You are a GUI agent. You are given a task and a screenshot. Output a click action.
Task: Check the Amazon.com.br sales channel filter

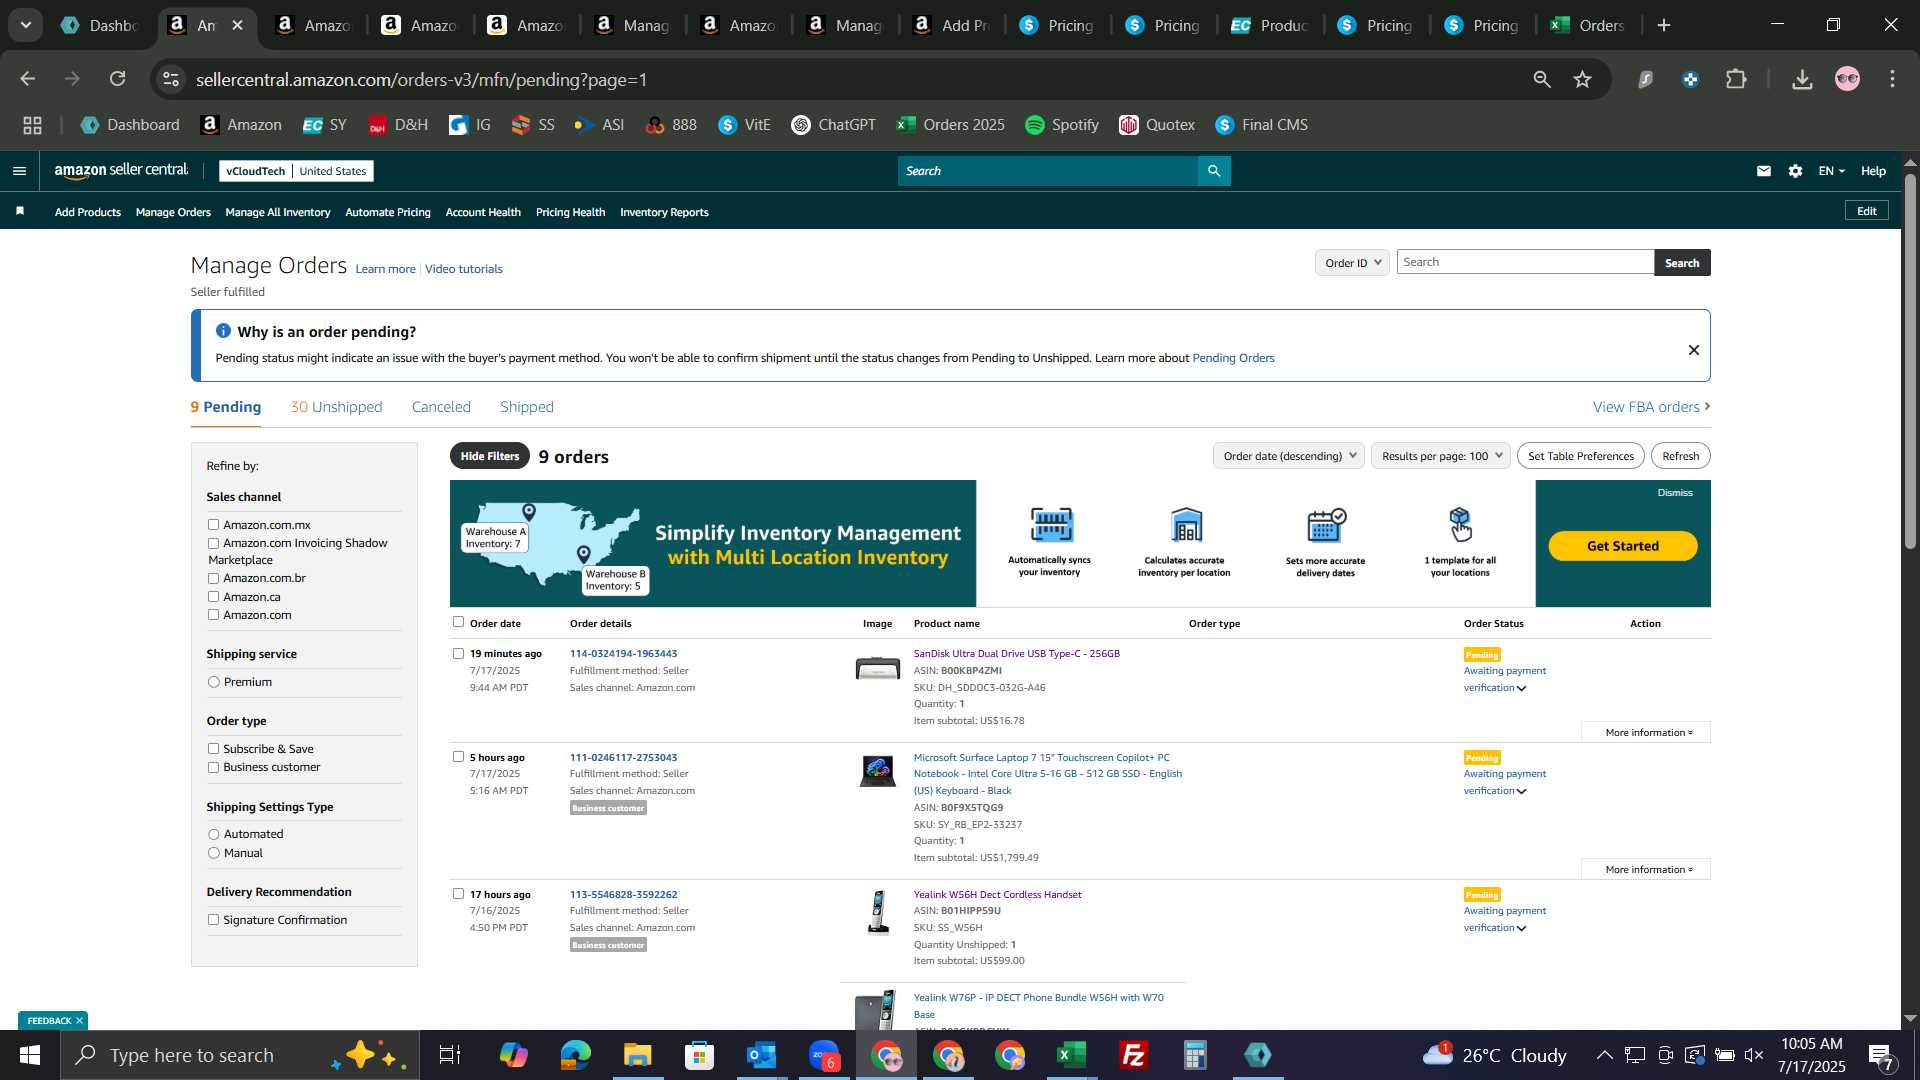pos(213,578)
